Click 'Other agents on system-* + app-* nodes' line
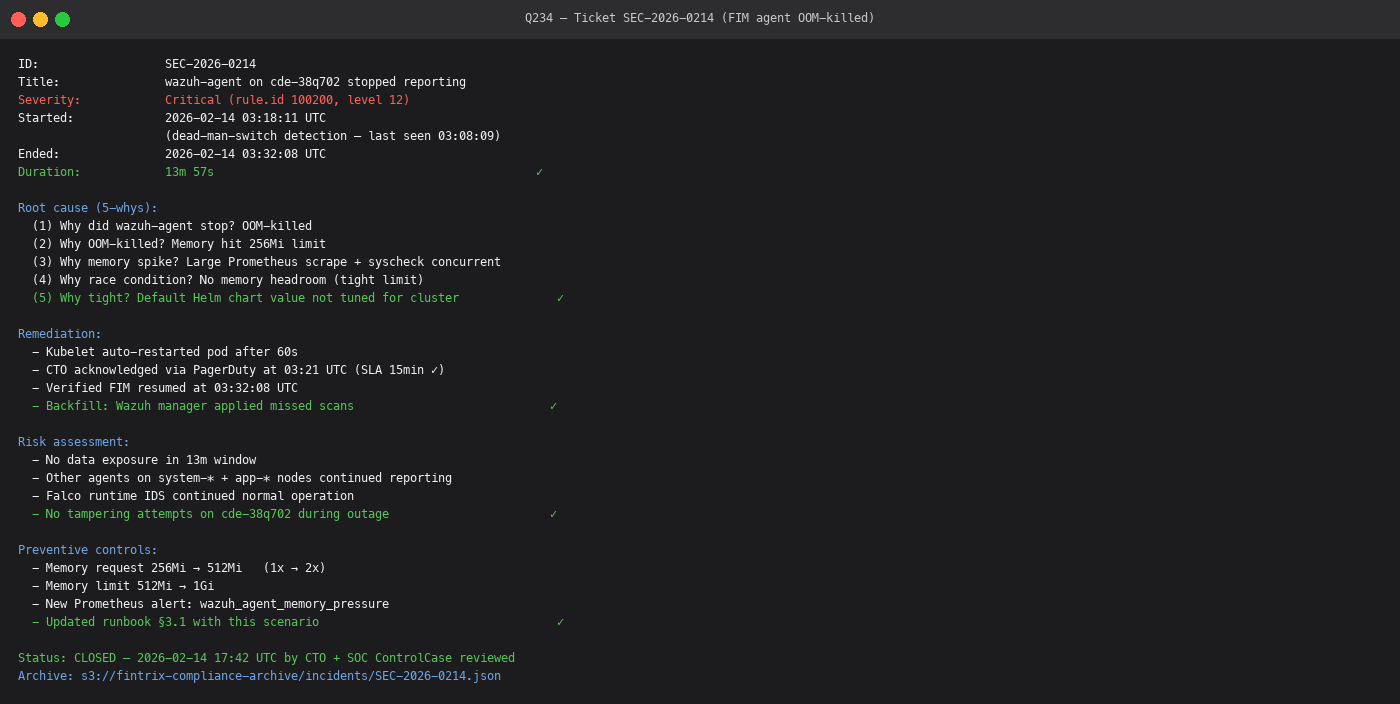This screenshot has height=704, width=1400. pos(242,478)
